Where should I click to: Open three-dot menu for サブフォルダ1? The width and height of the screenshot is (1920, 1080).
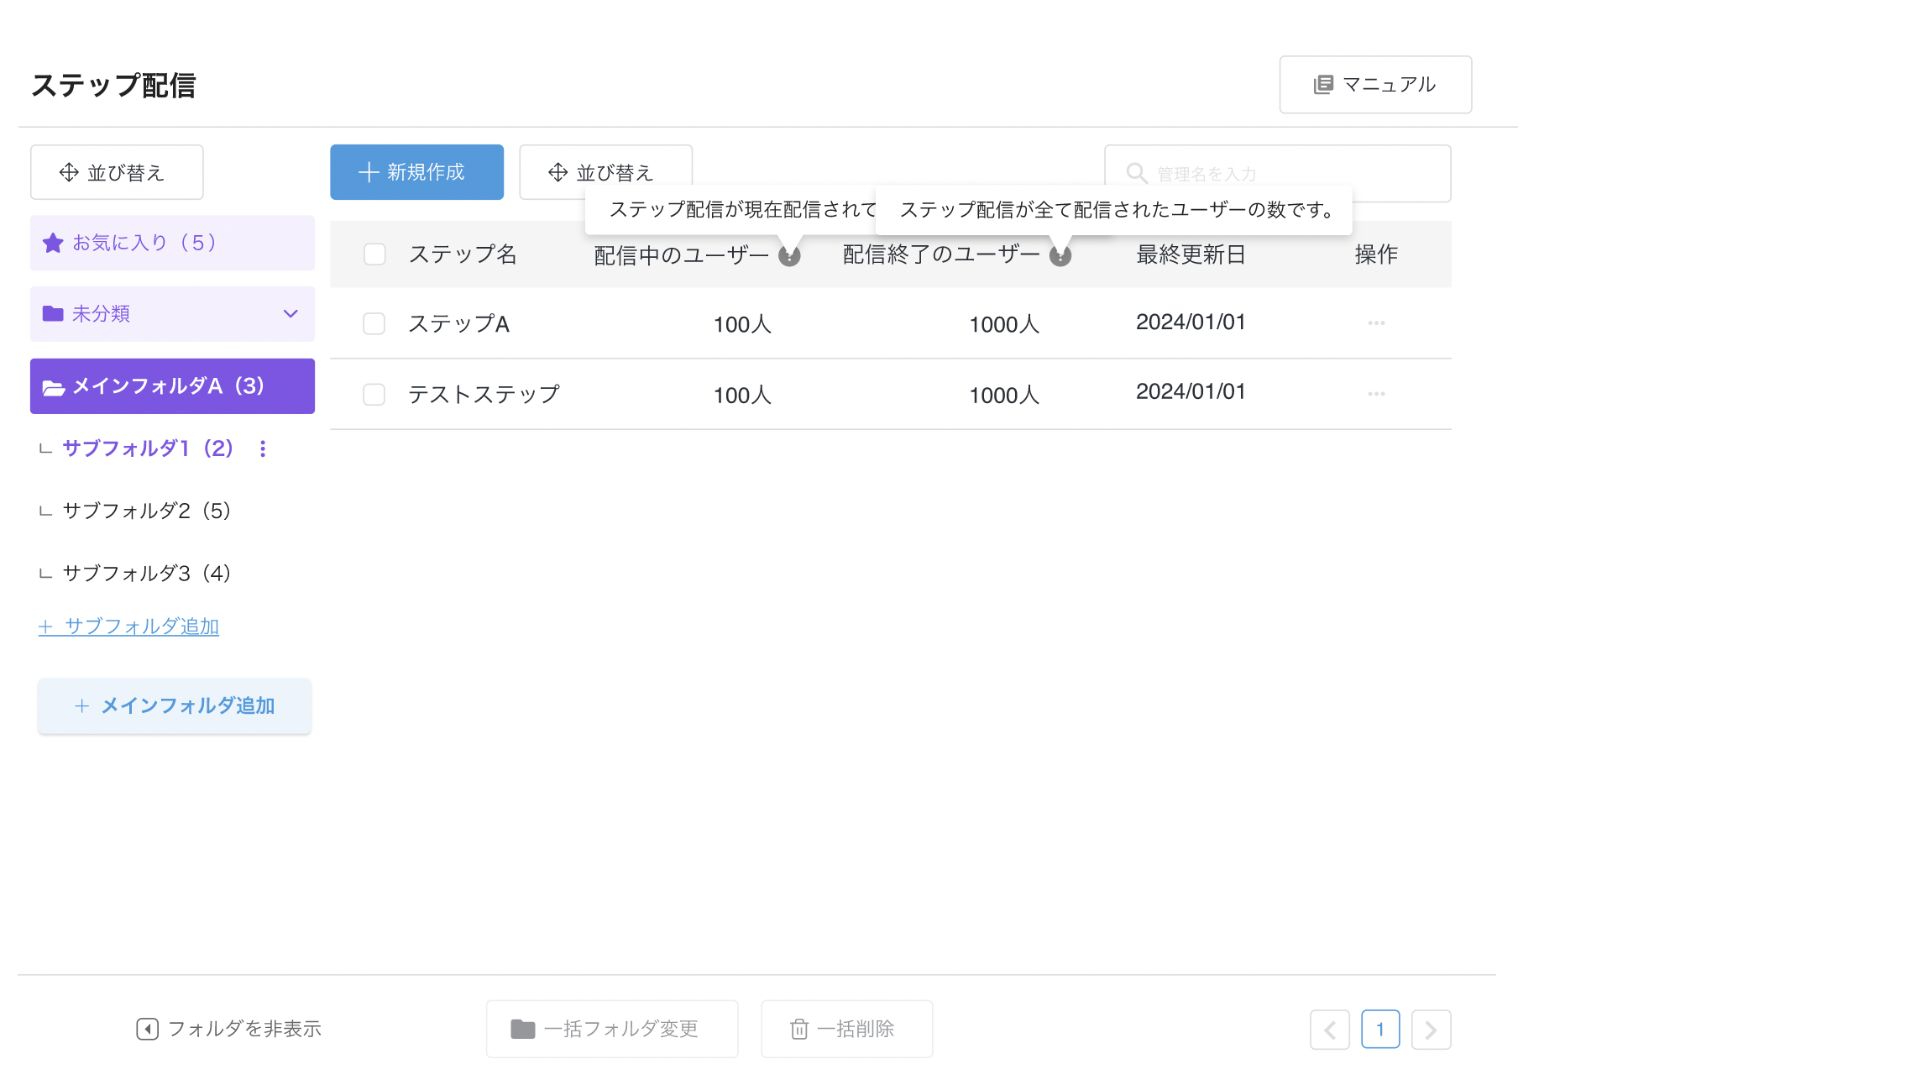pyautogui.click(x=263, y=449)
